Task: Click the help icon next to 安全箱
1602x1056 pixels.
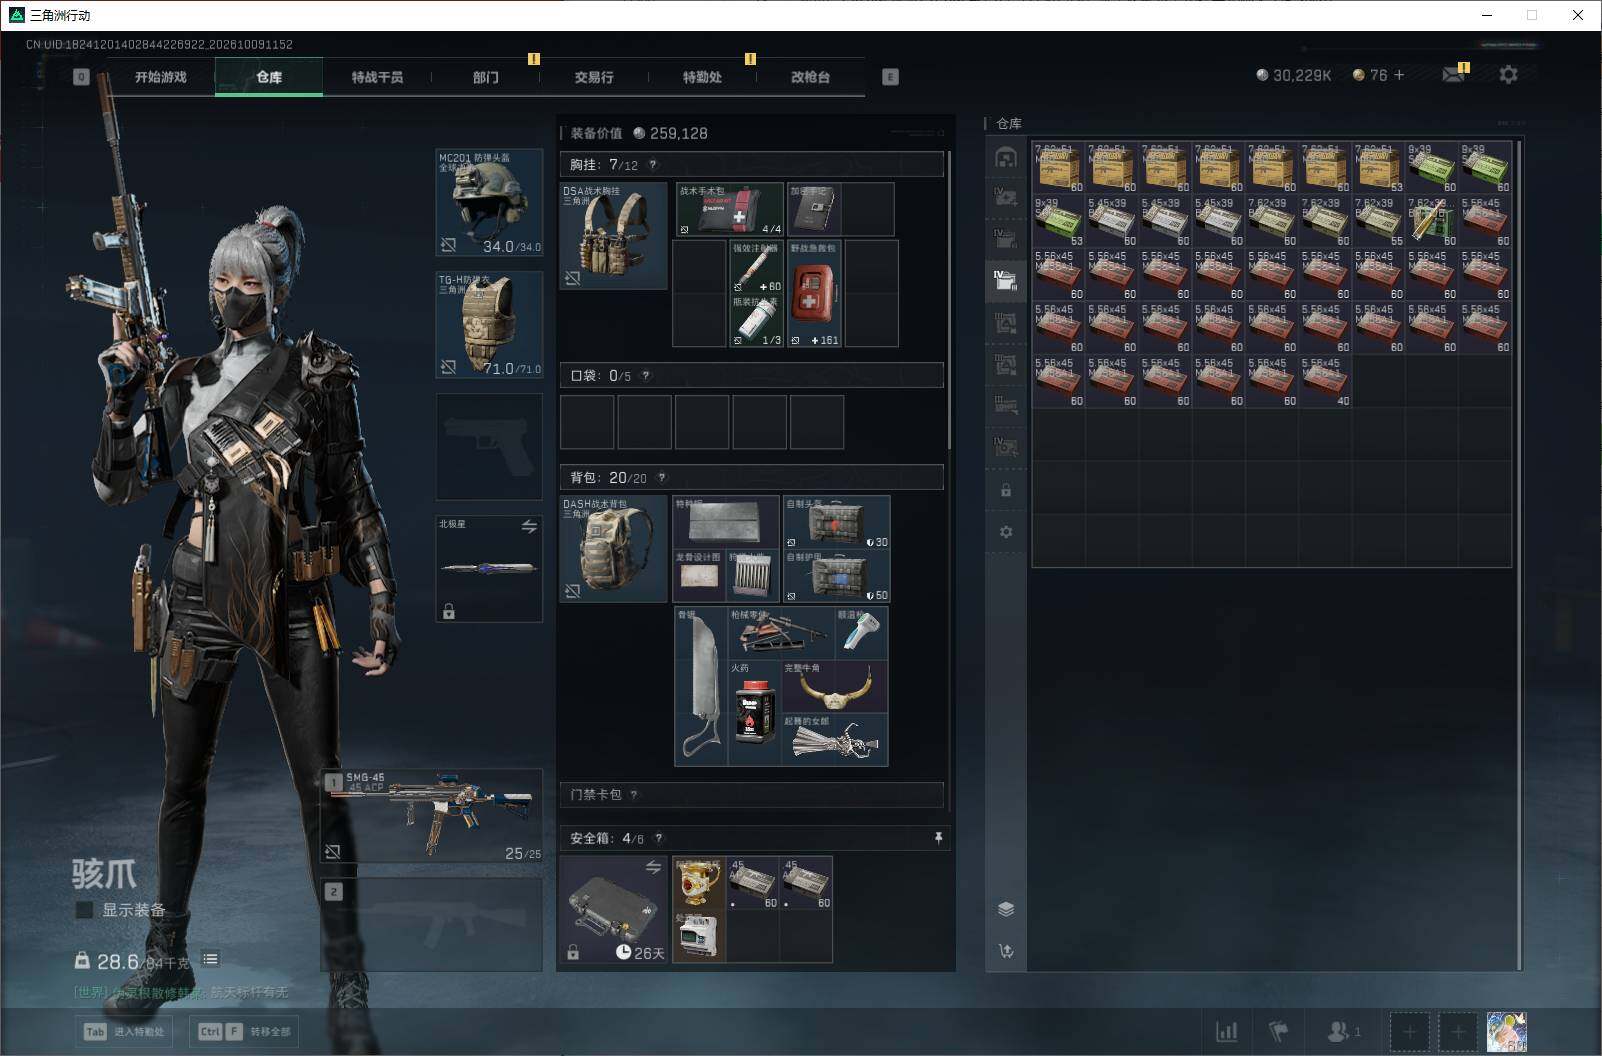Action: point(658,838)
